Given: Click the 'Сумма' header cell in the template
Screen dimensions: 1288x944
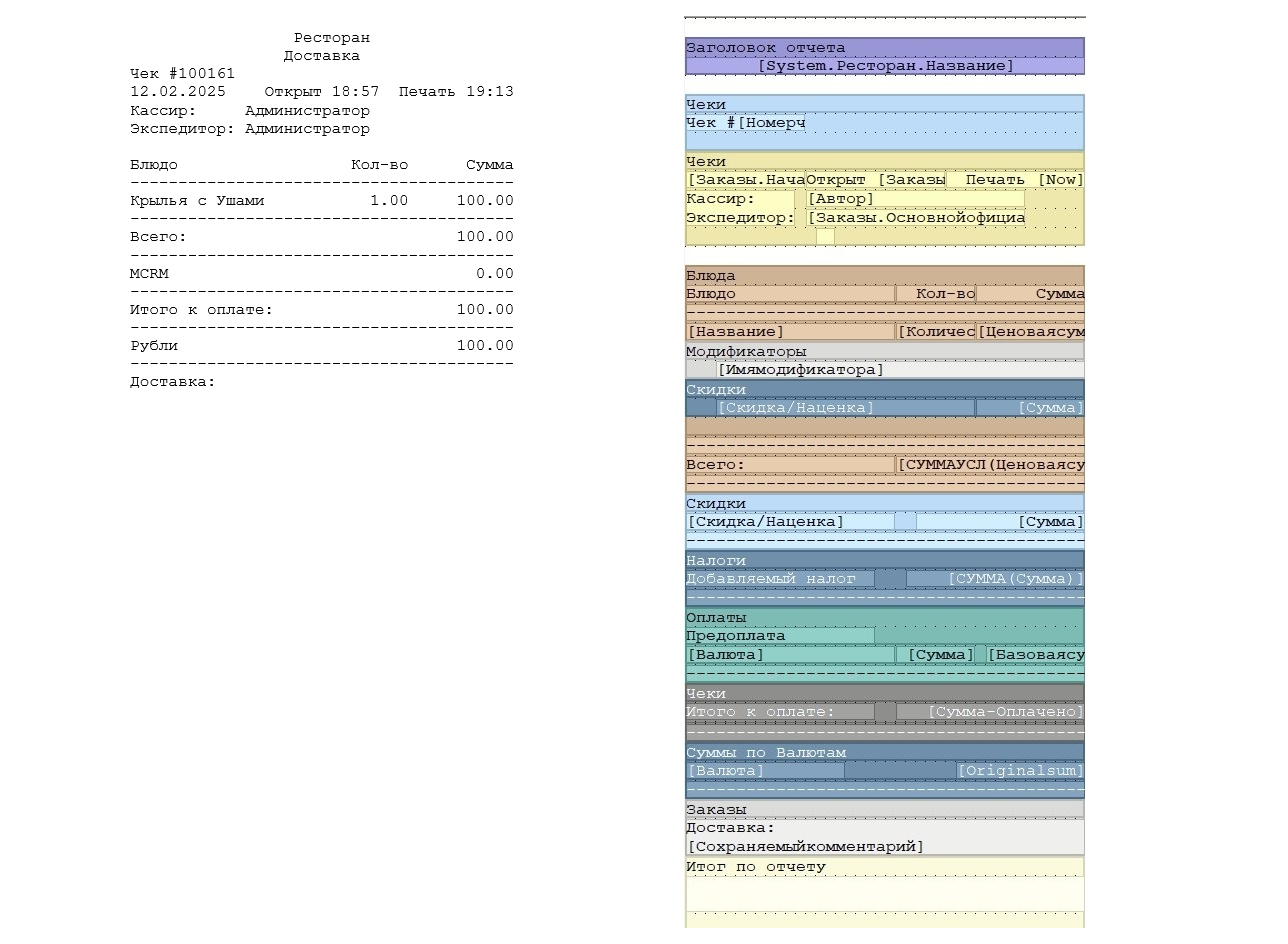Looking at the screenshot, I should (x=1030, y=294).
